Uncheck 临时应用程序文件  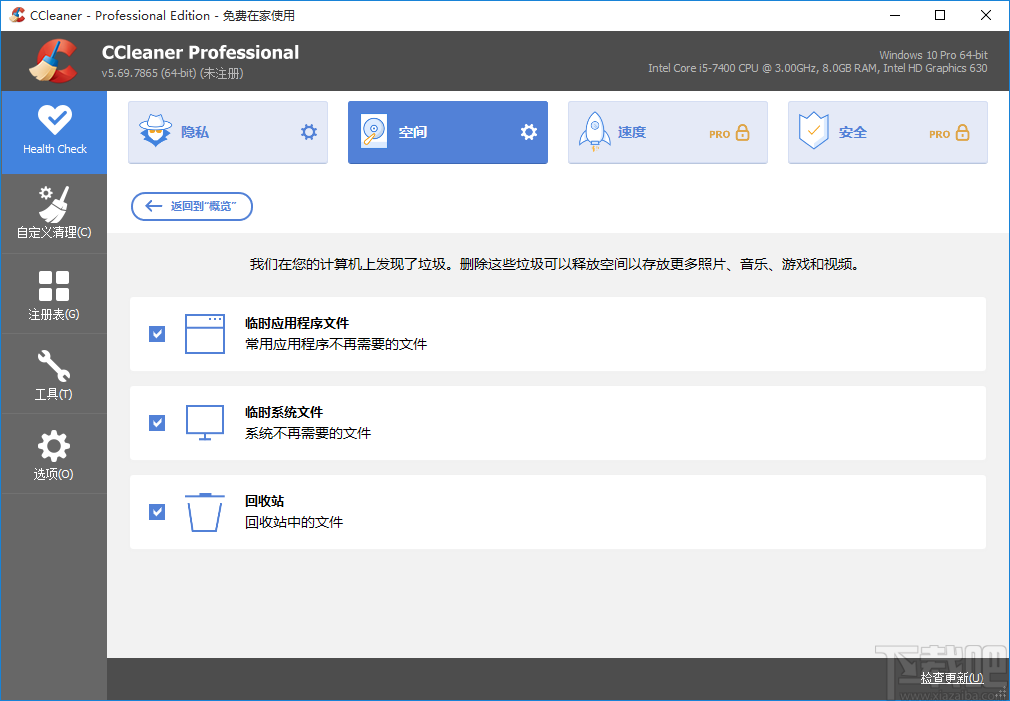(x=156, y=334)
